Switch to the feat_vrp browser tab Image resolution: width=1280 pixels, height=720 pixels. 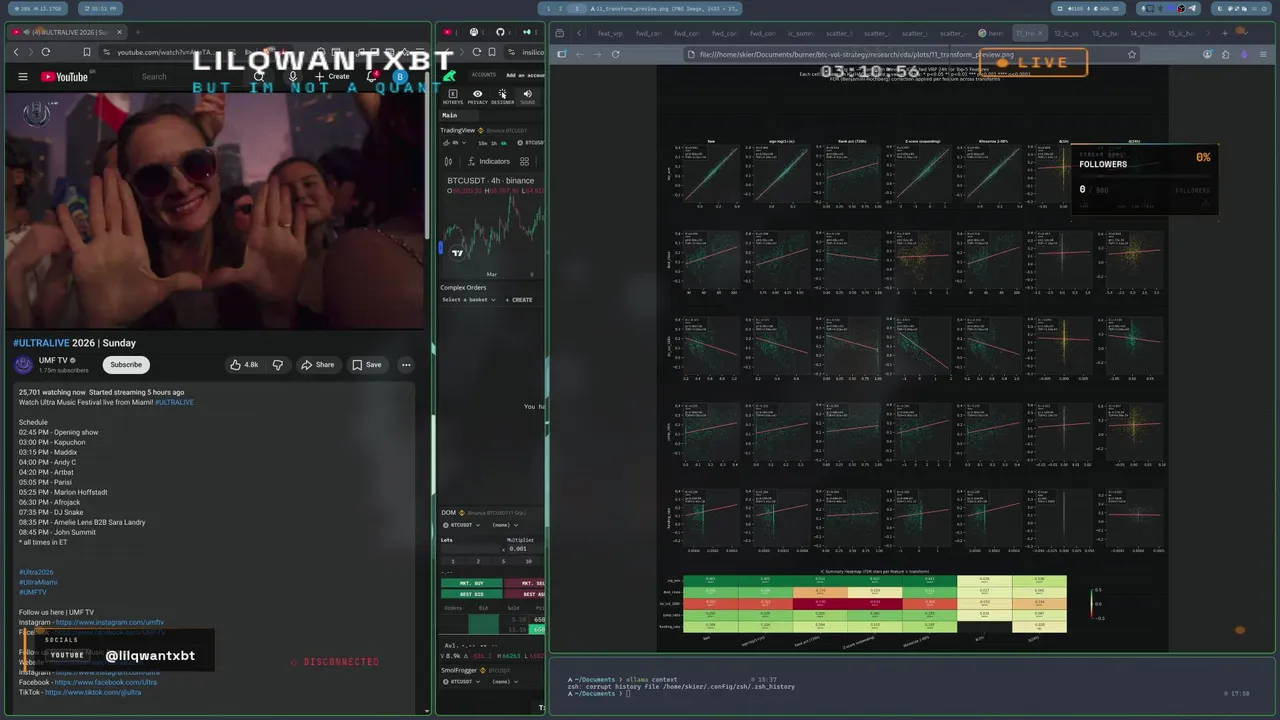click(611, 33)
